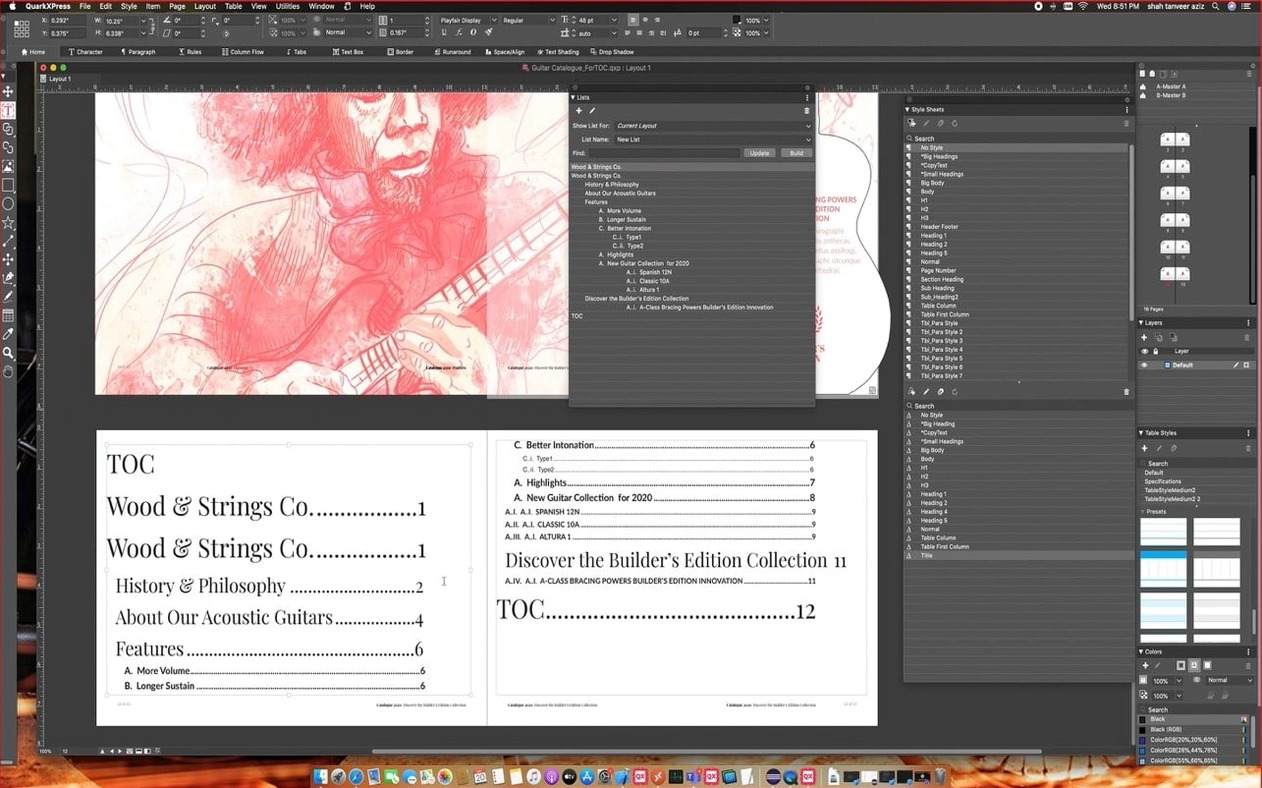
Task: Open the List Name dropdown
Action: [712, 140]
